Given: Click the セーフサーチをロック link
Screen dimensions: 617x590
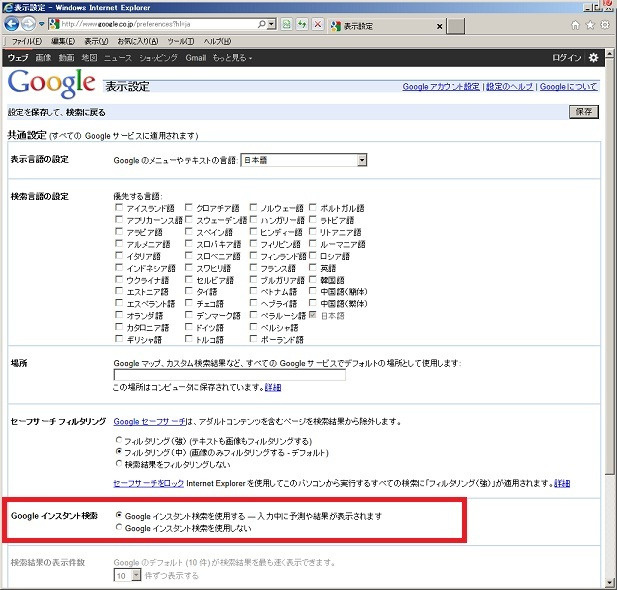Looking at the screenshot, I should click(x=148, y=483).
